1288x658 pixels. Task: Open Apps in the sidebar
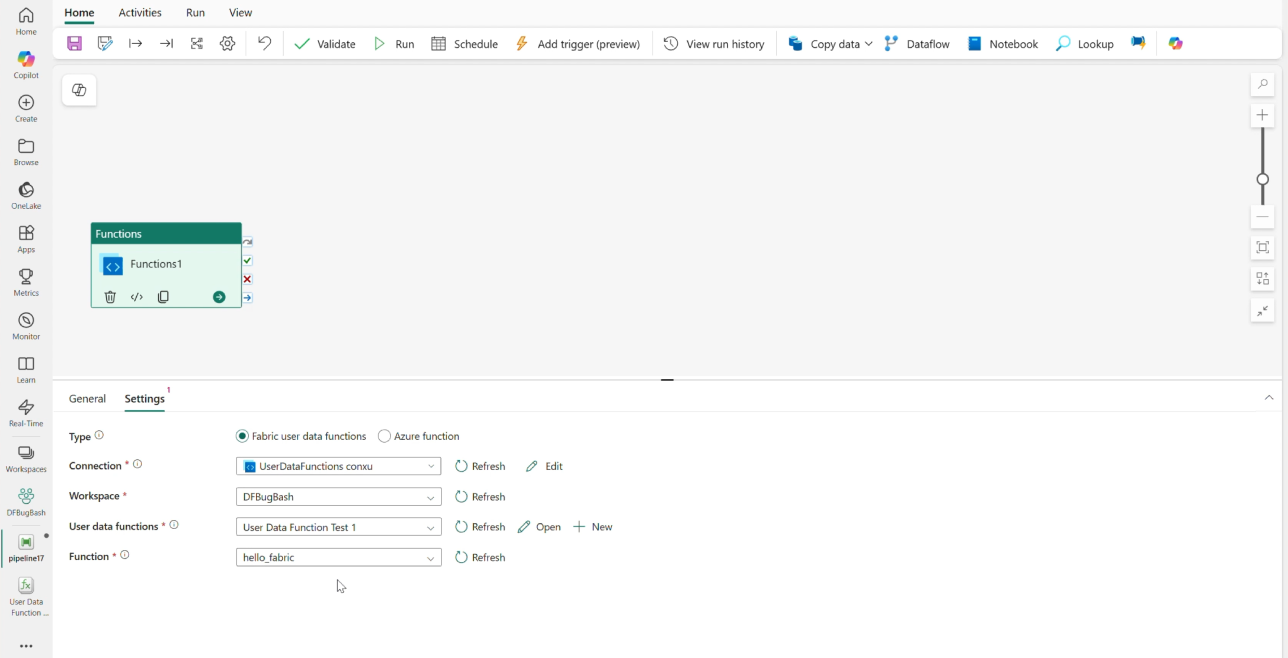pos(26,239)
